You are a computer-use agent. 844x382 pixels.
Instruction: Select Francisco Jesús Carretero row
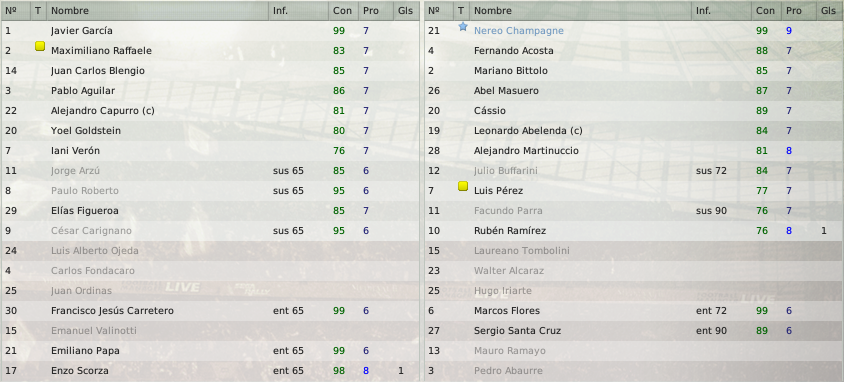point(210,311)
